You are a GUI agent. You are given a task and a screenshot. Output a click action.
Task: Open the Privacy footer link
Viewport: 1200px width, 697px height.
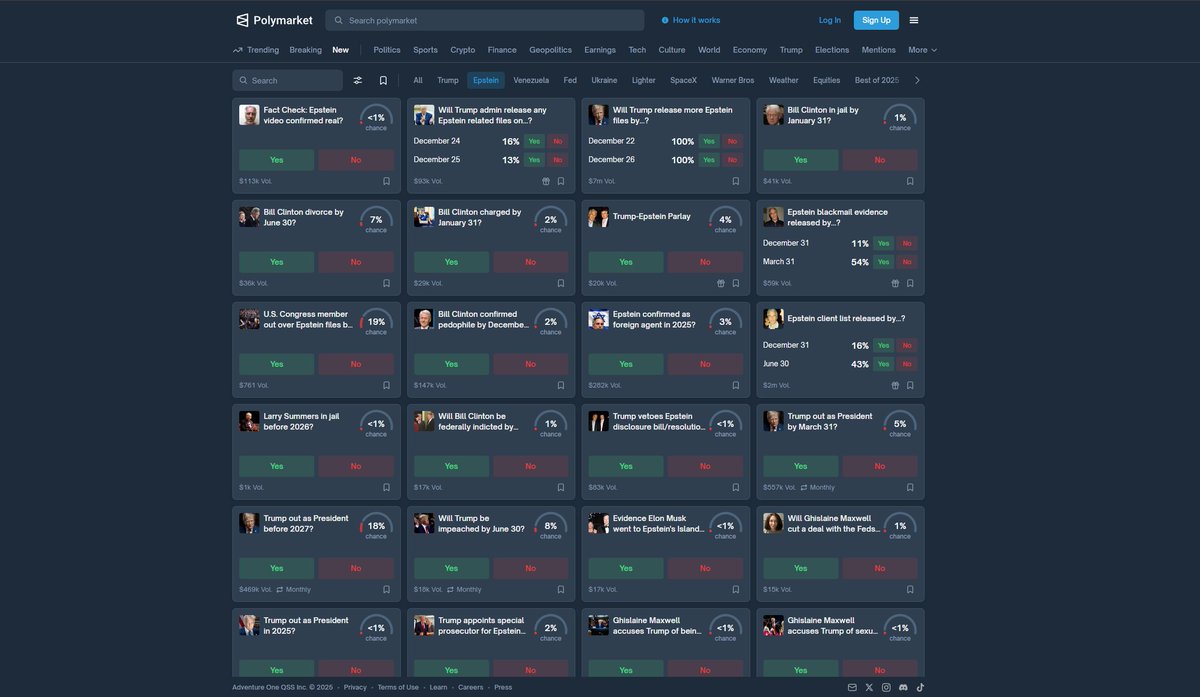click(x=355, y=687)
